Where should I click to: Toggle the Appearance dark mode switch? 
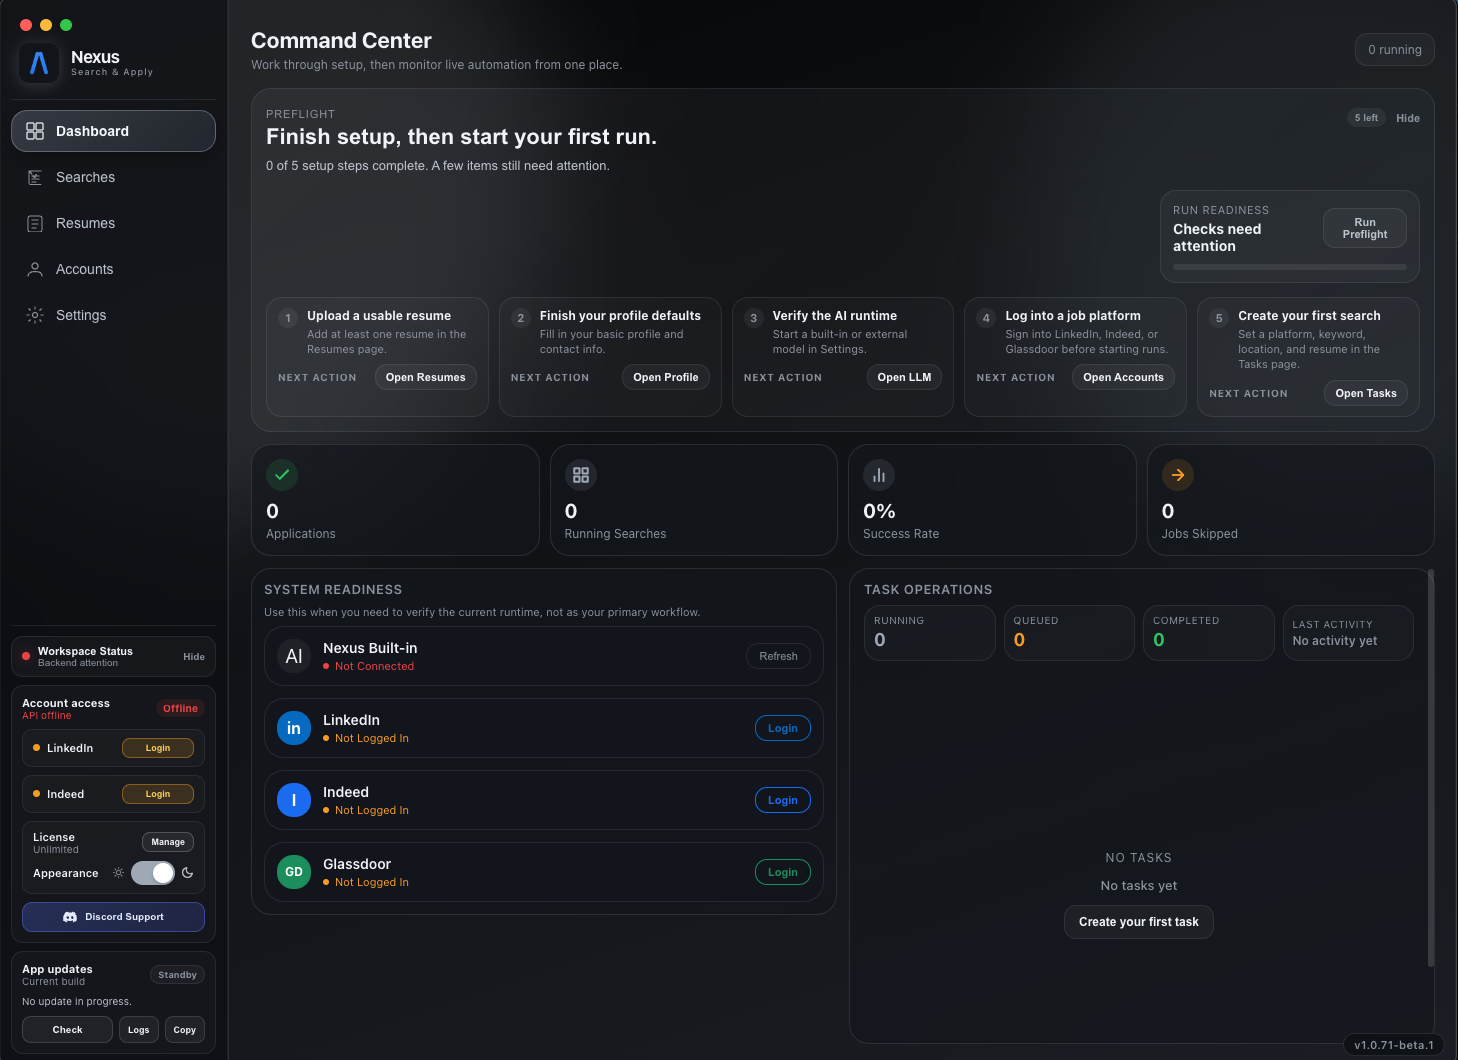152,873
